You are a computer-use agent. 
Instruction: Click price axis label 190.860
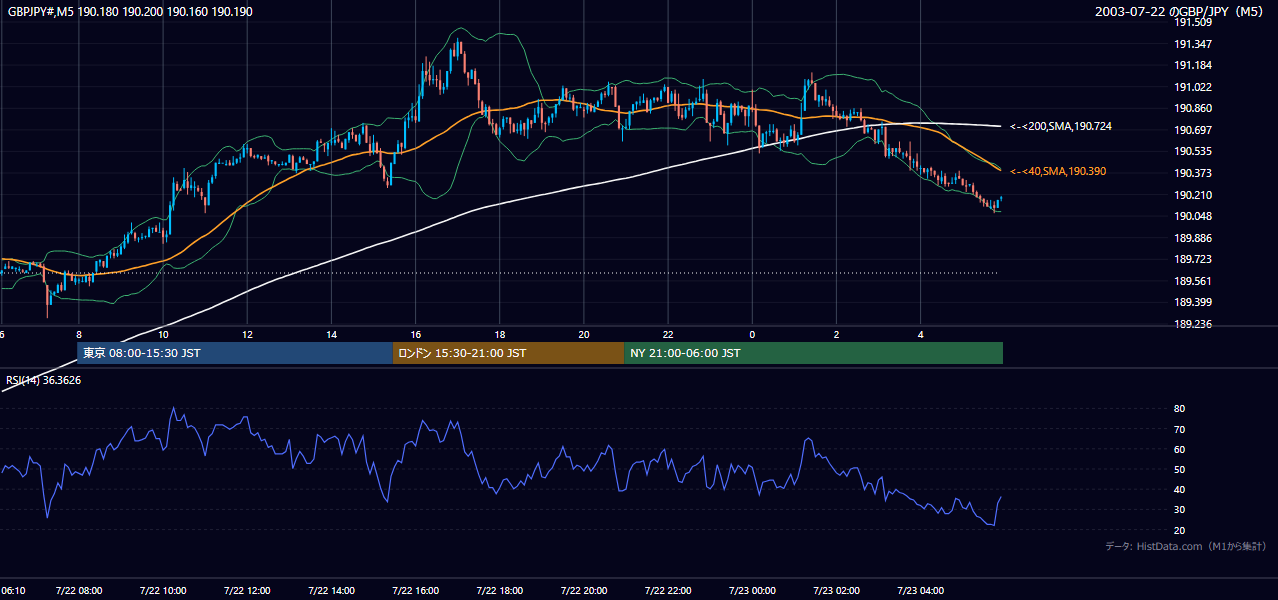[x=1194, y=108]
